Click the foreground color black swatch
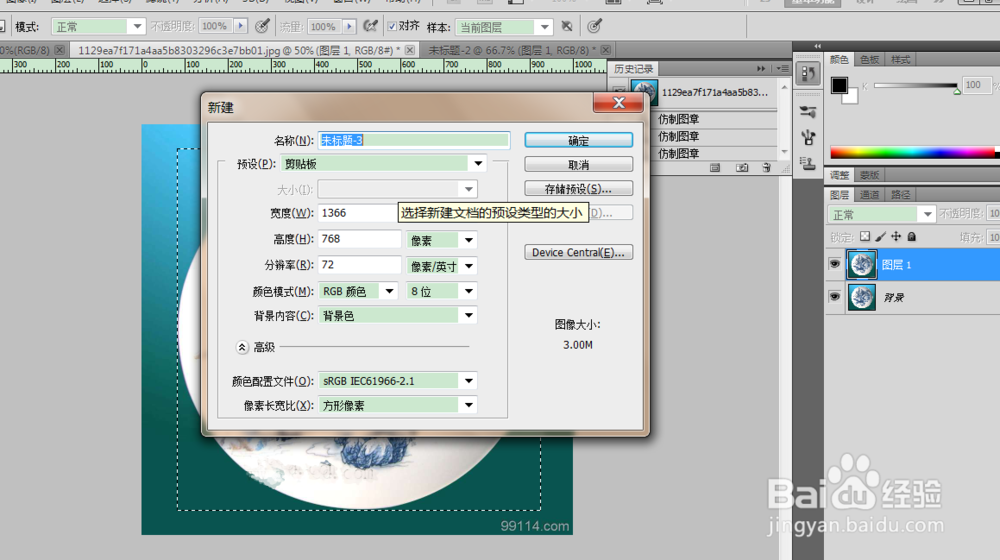 tap(839, 85)
